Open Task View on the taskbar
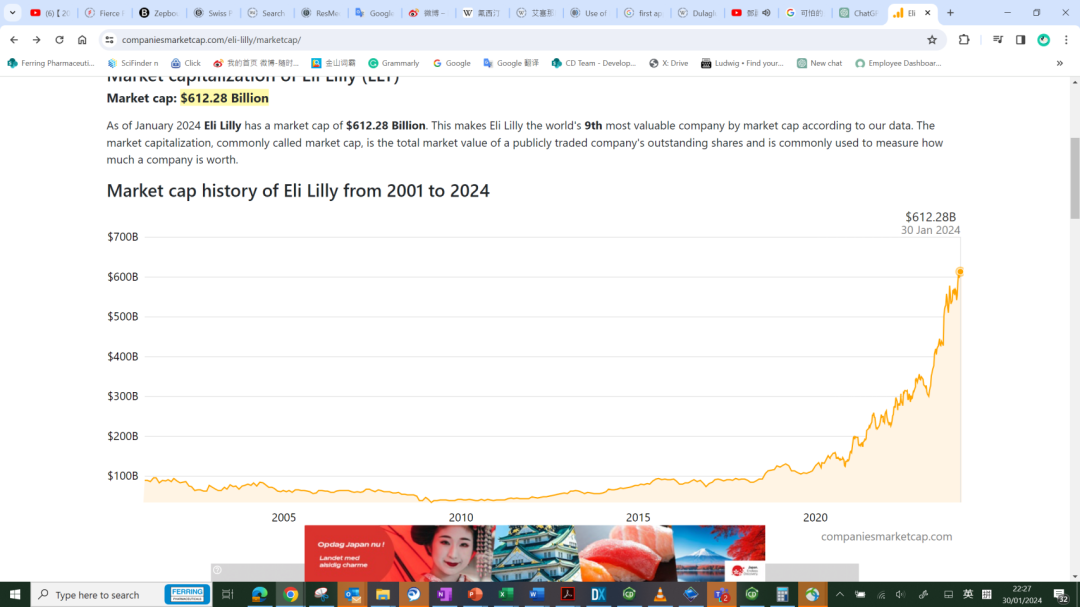This screenshot has width=1080, height=607. point(227,594)
